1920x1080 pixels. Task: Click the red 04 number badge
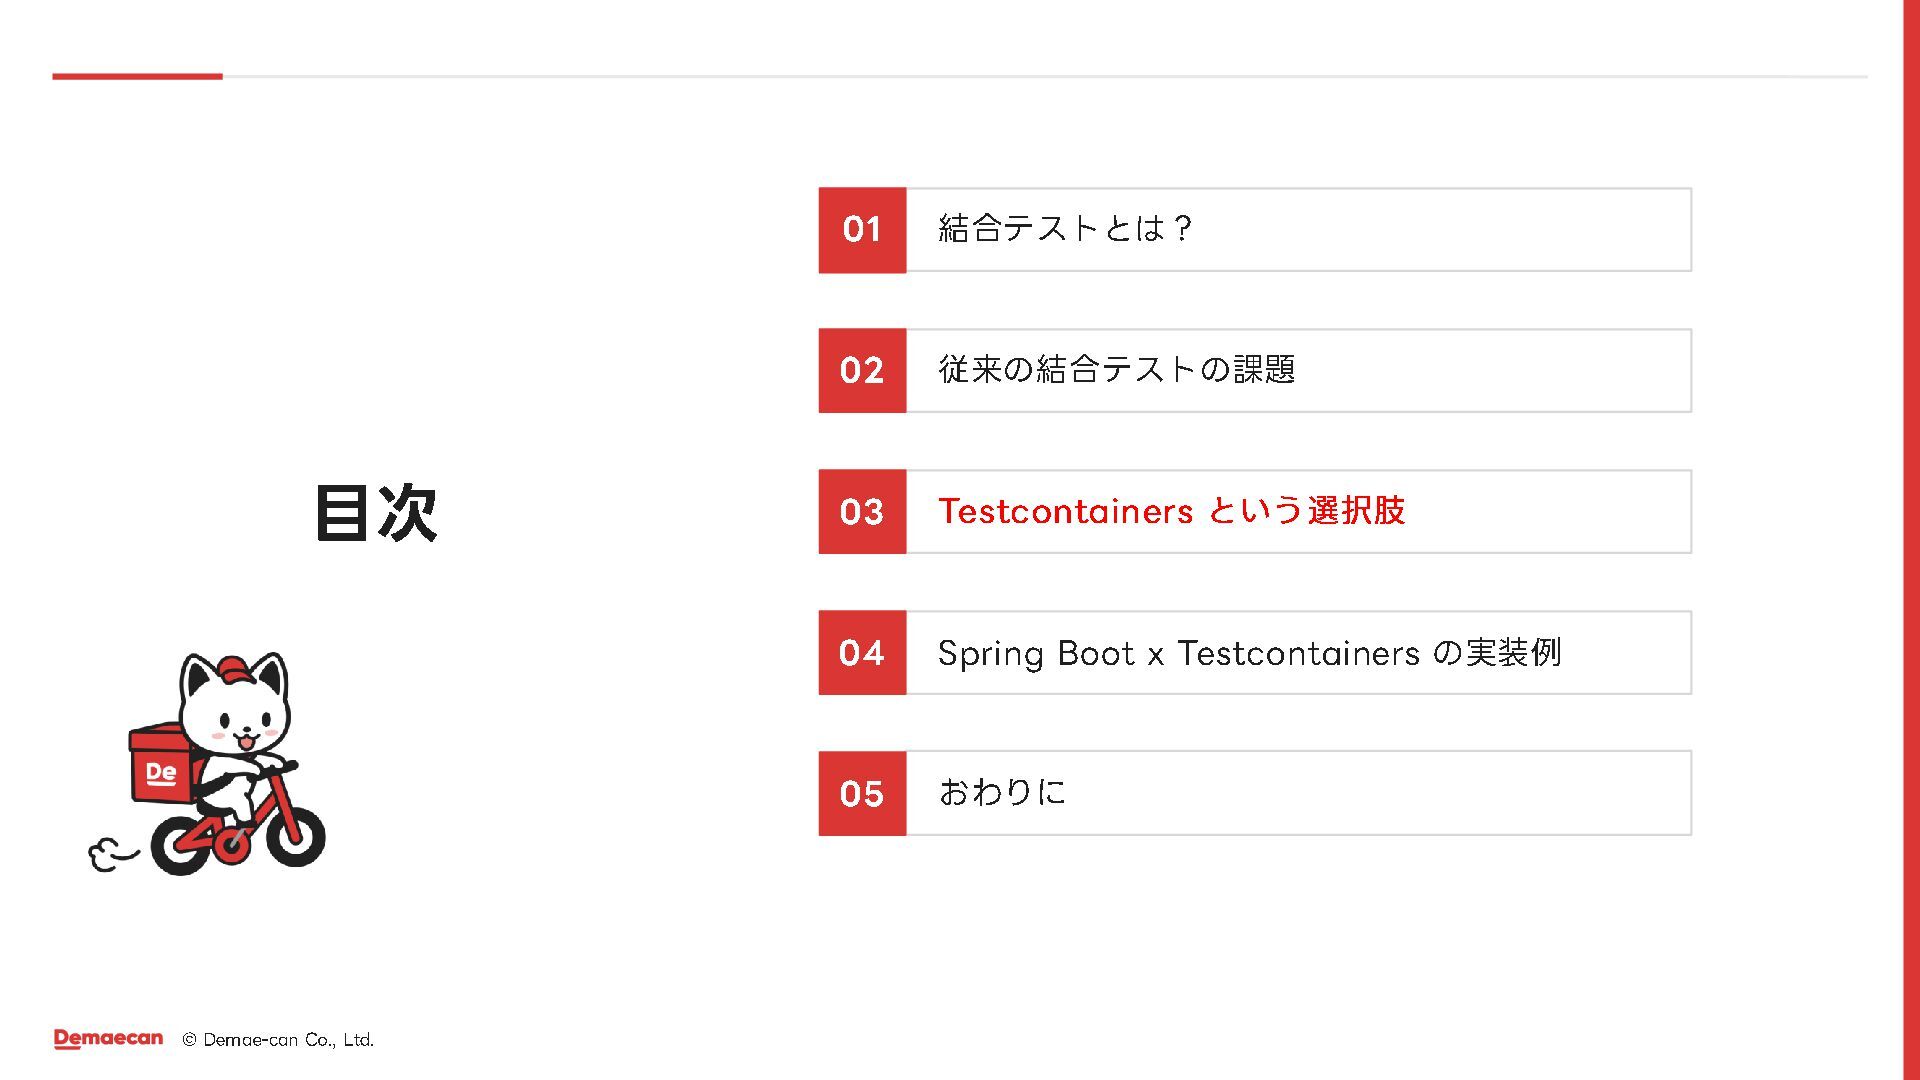tap(862, 652)
